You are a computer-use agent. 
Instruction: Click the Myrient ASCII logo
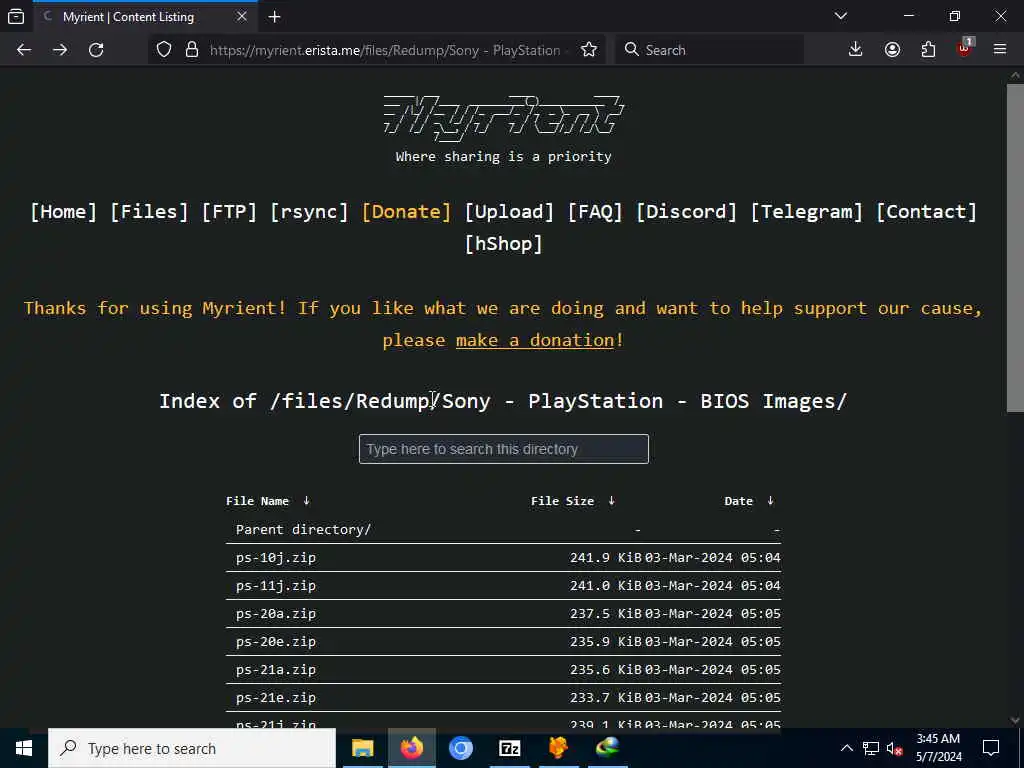(504, 118)
